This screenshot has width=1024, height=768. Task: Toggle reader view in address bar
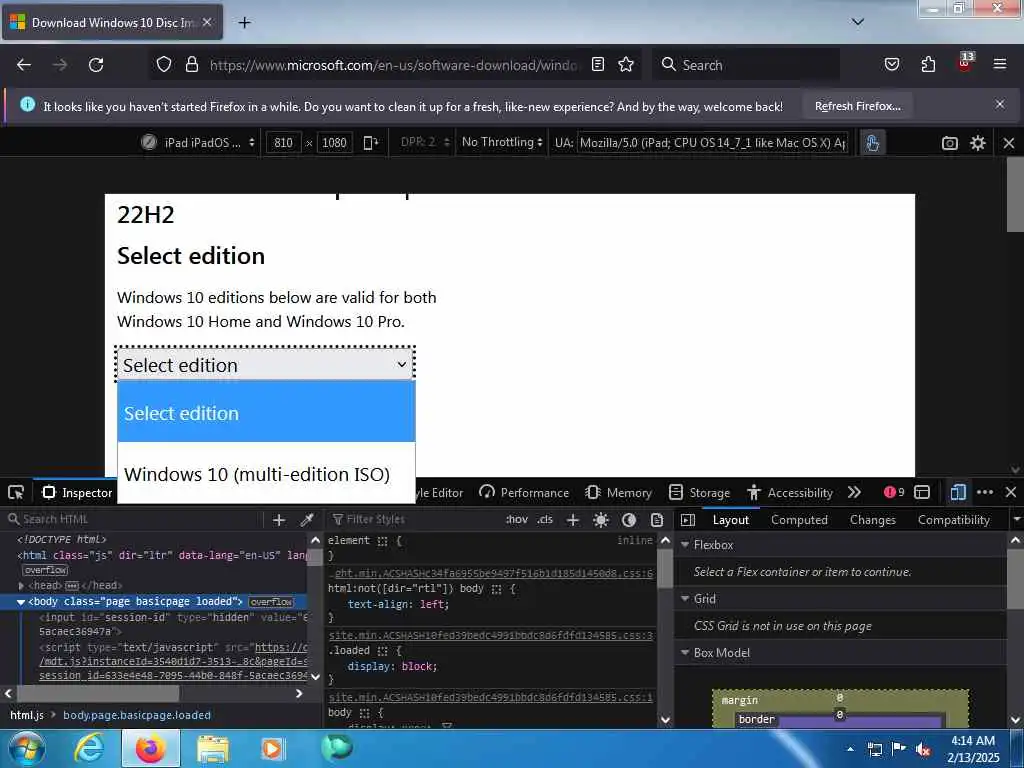click(x=598, y=65)
